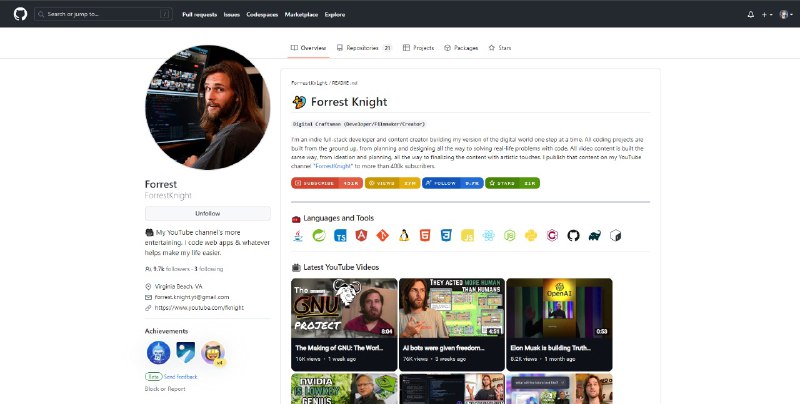This screenshot has height=404, width=800.
Task: Open the Arctic Code Vault achievement badge
Action: tap(186, 352)
